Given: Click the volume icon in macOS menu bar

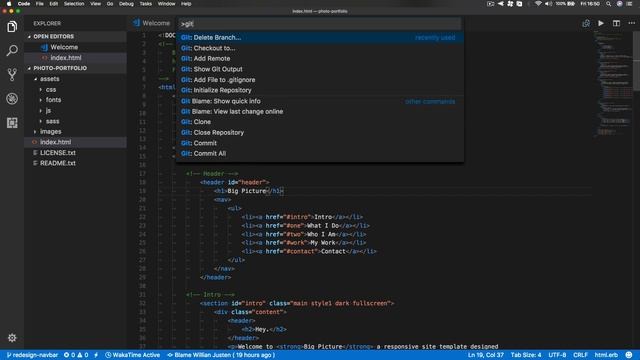Looking at the screenshot, I should click(549, 4).
